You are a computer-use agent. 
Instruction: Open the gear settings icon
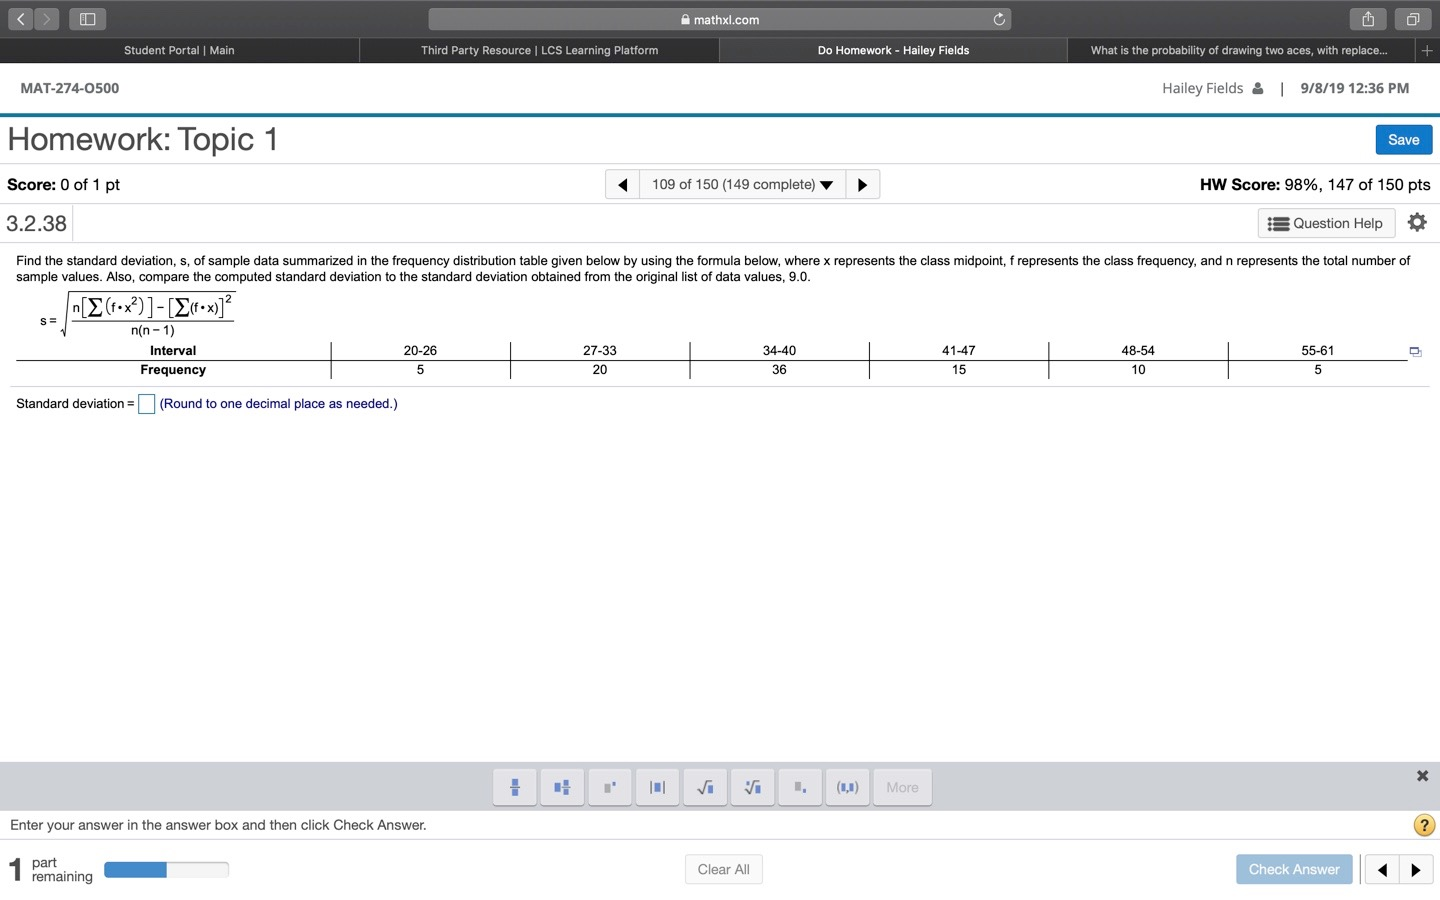[x=1418, y=222]
